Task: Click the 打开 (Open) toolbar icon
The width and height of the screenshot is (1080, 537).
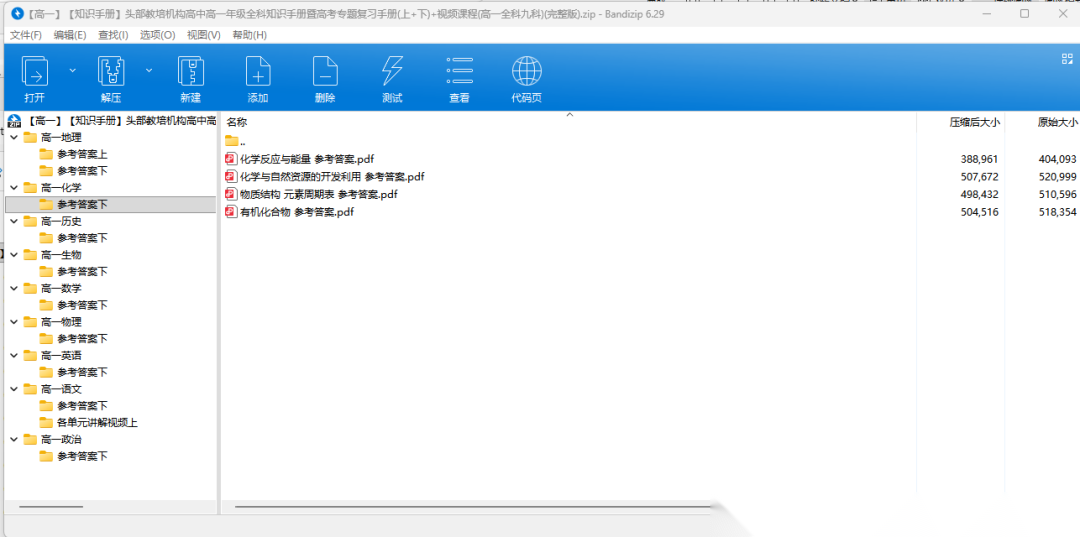Action: (35, 73)
